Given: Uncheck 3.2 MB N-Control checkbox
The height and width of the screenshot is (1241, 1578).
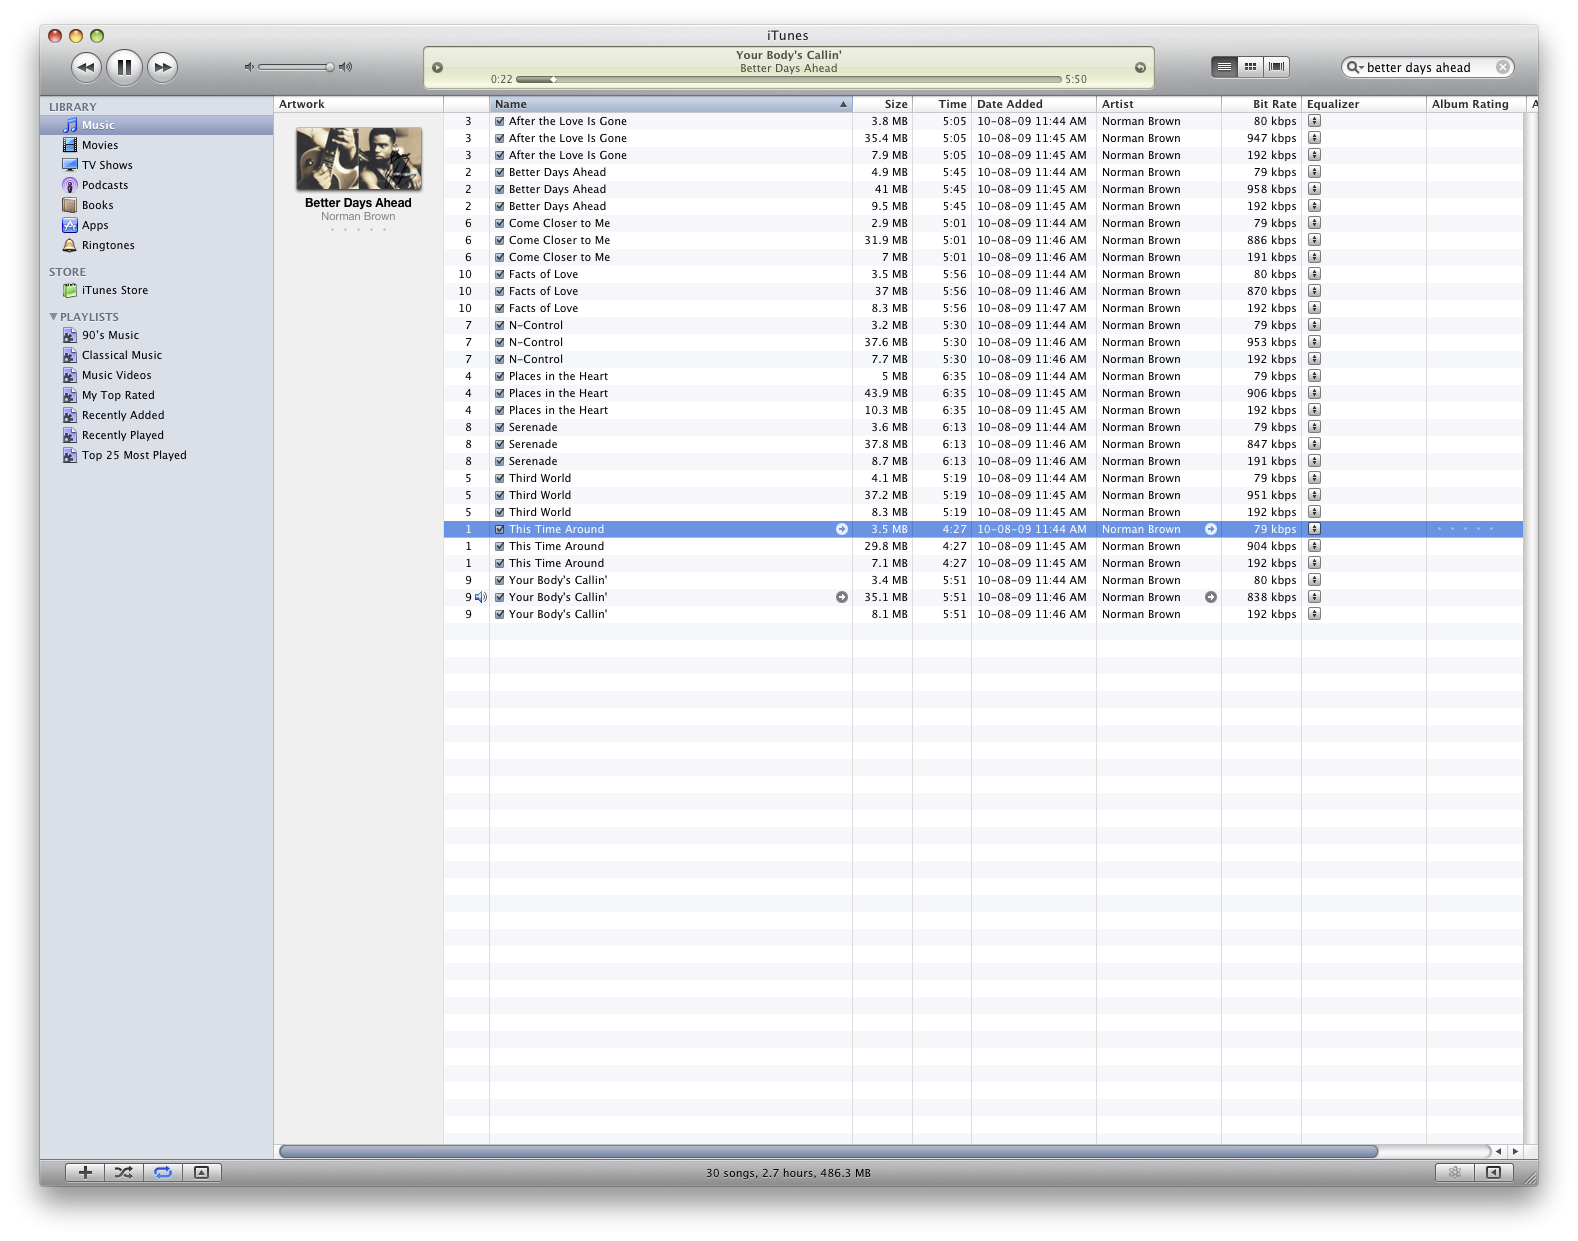Looking at the screenshot, I should pyautogui.click(x=500, y=325).
